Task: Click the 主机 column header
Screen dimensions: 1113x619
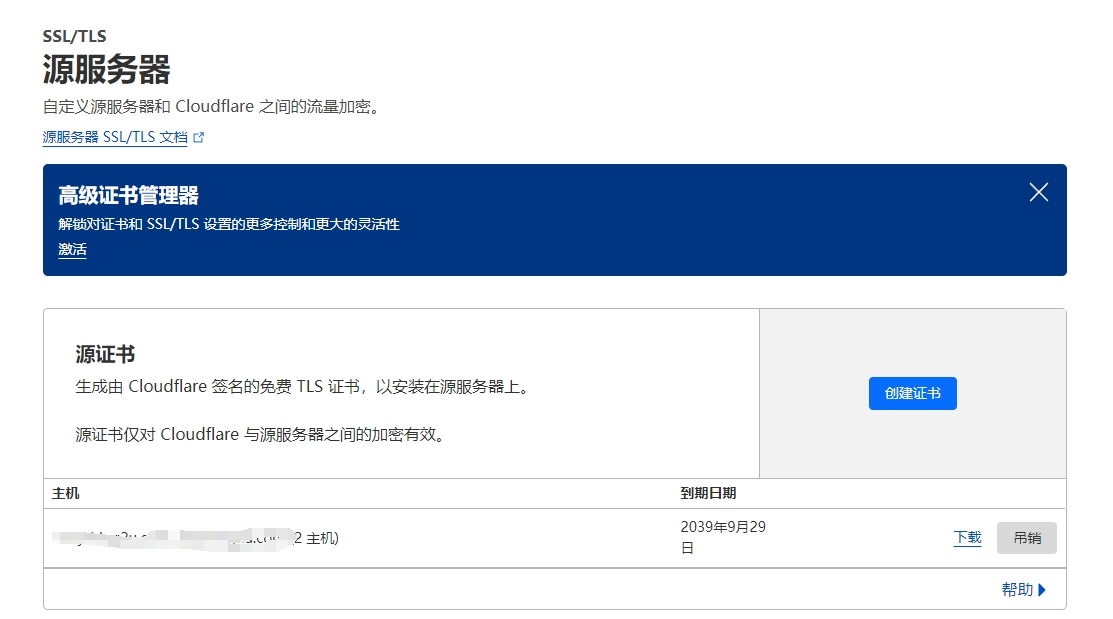Action: point(66,493)
